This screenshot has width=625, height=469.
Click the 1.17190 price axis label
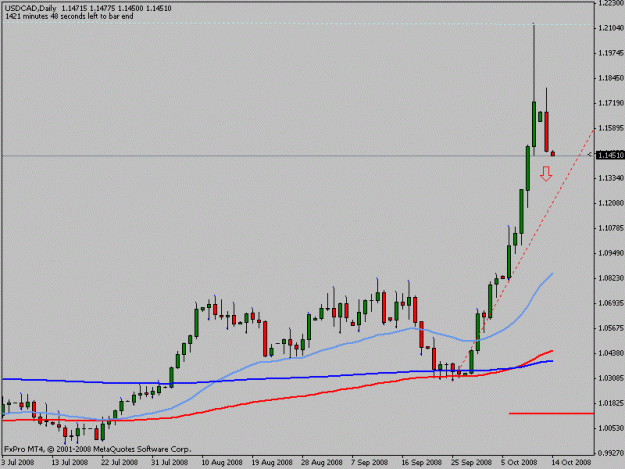611,103
